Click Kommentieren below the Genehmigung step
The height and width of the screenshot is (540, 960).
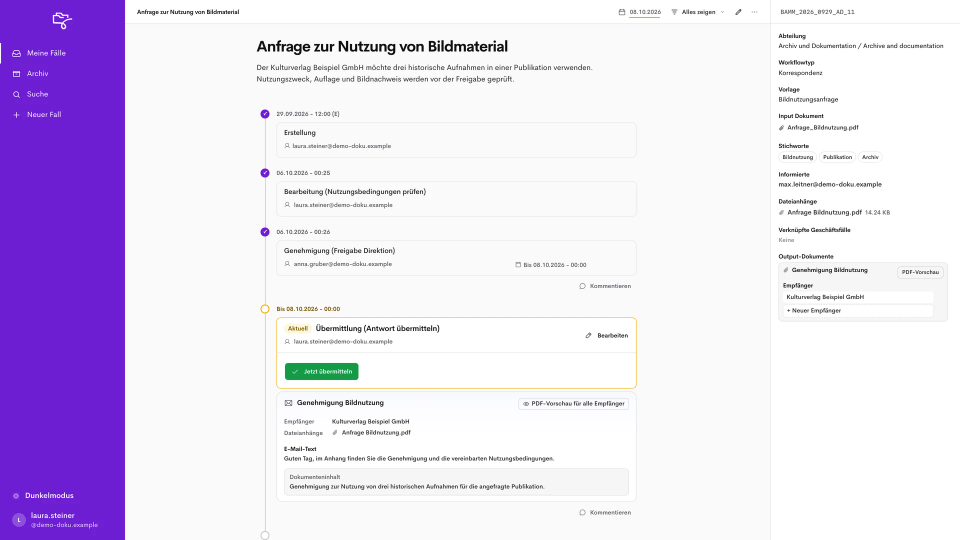point(610,286)
